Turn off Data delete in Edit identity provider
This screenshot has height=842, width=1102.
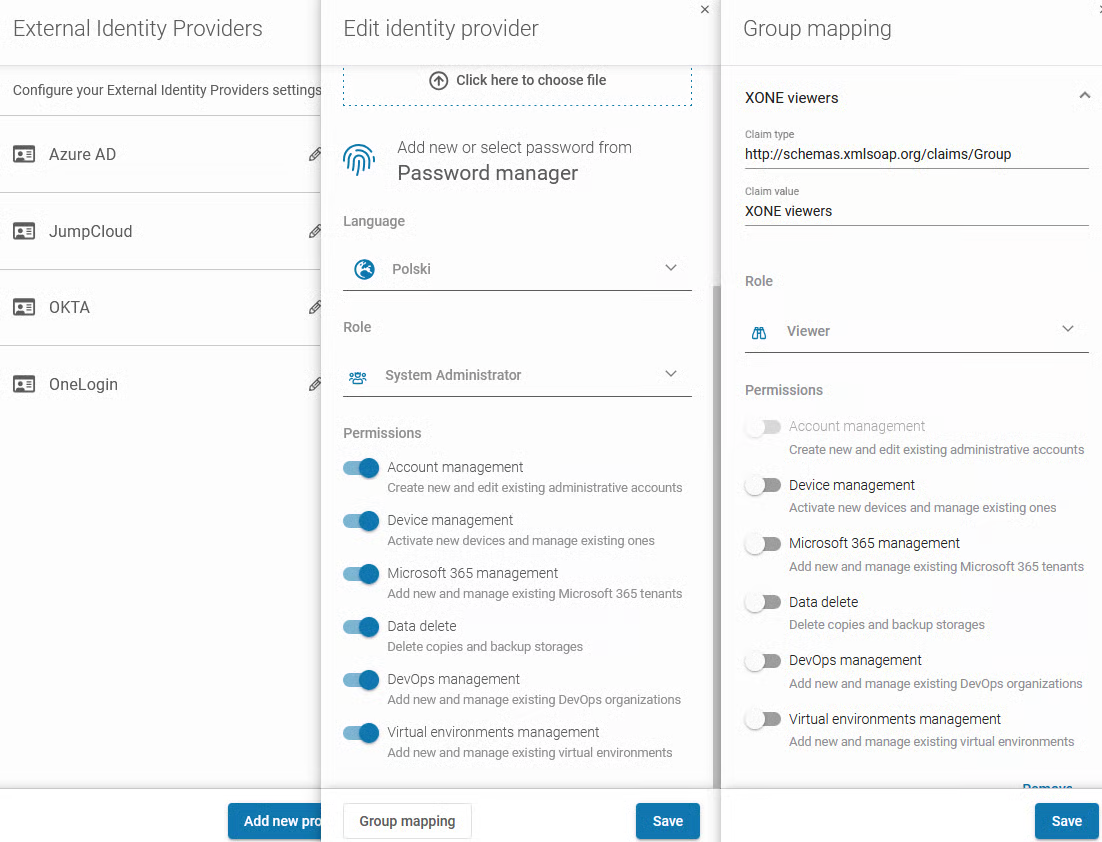[361, 627]
